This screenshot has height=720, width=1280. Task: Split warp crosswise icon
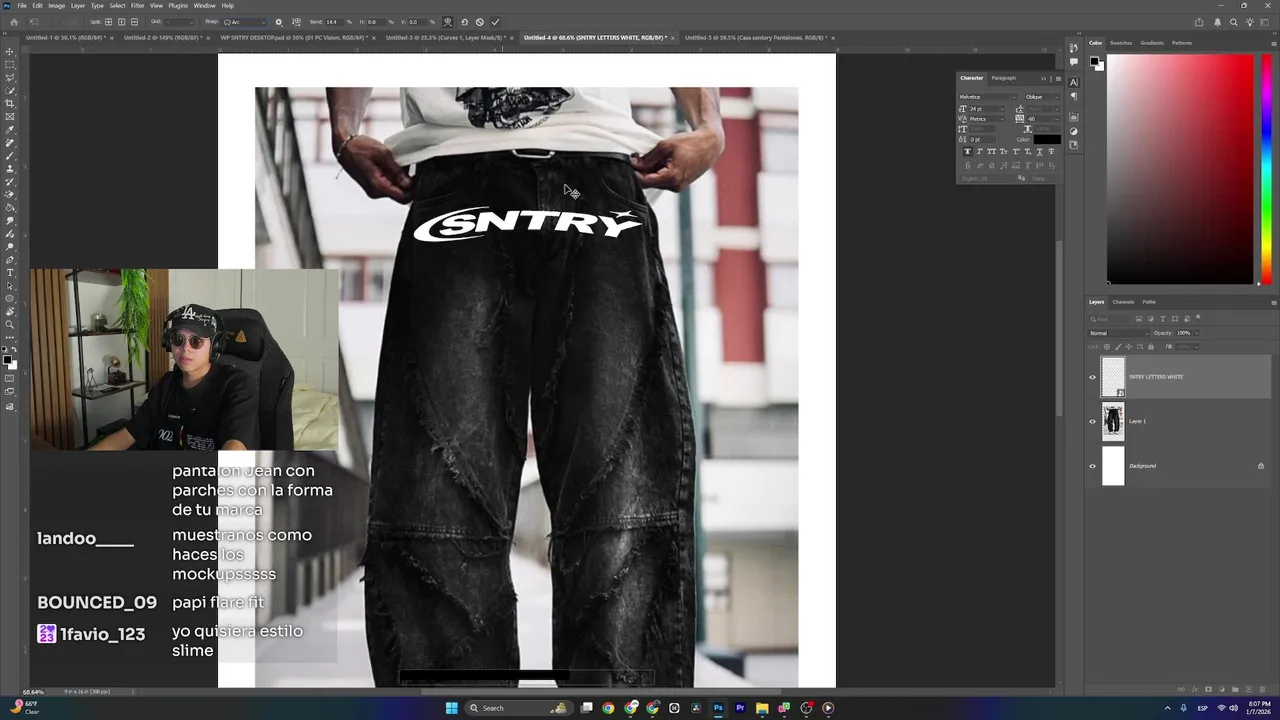pos(108,22)
